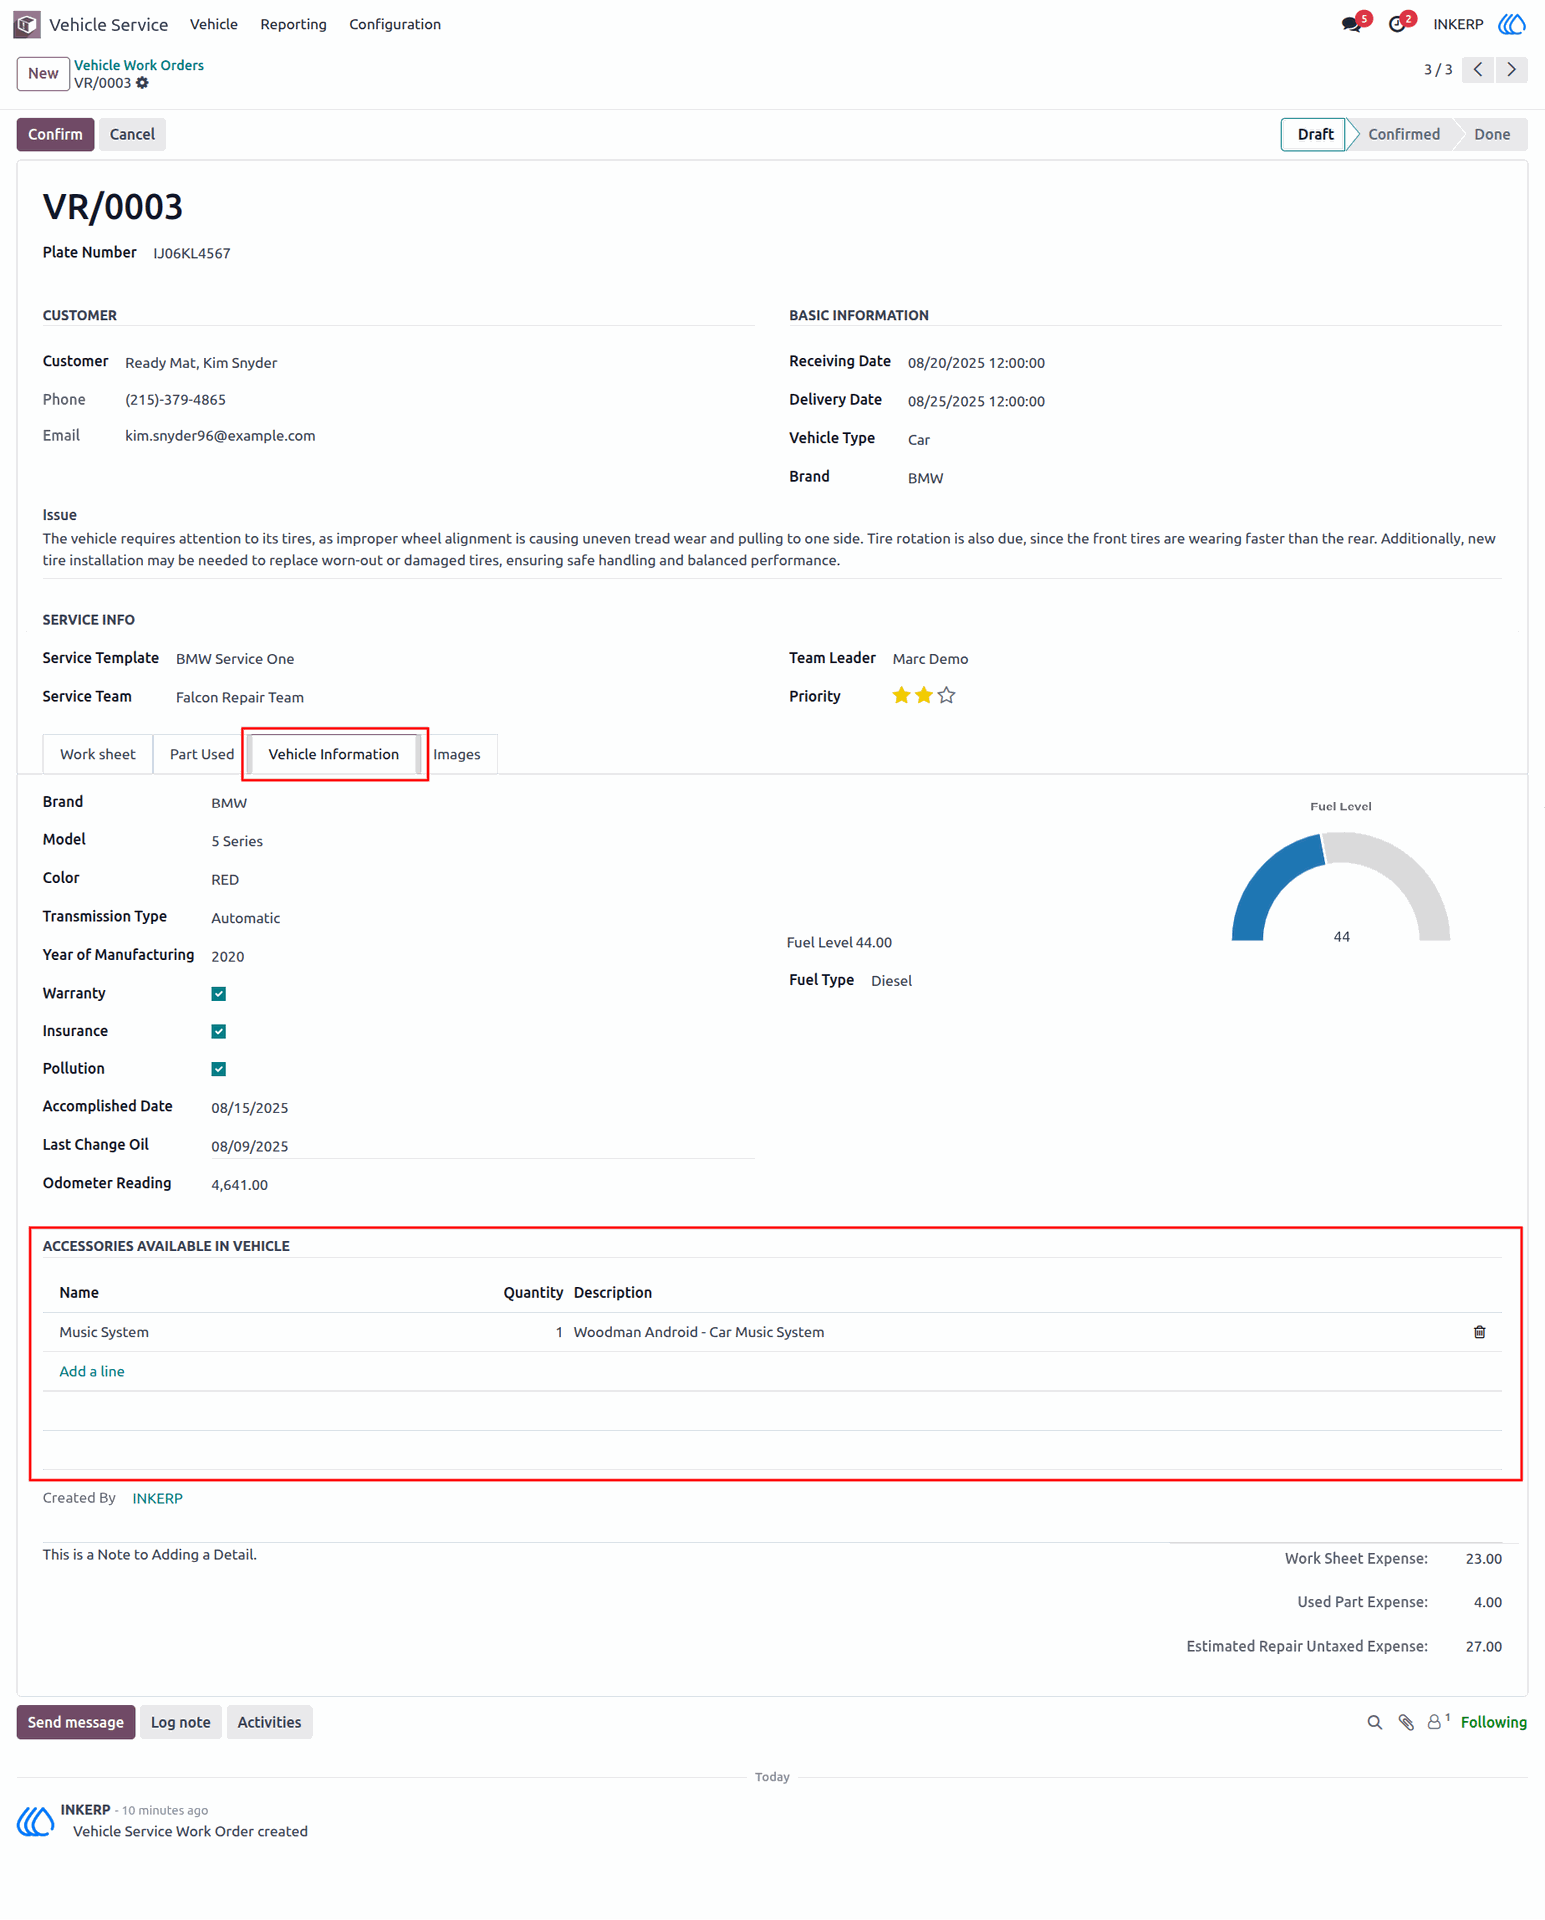Open attachments via the paperclip icon
Image resolution: width=1545 pixels, height=1920 pixels.
(1406, 1722)
